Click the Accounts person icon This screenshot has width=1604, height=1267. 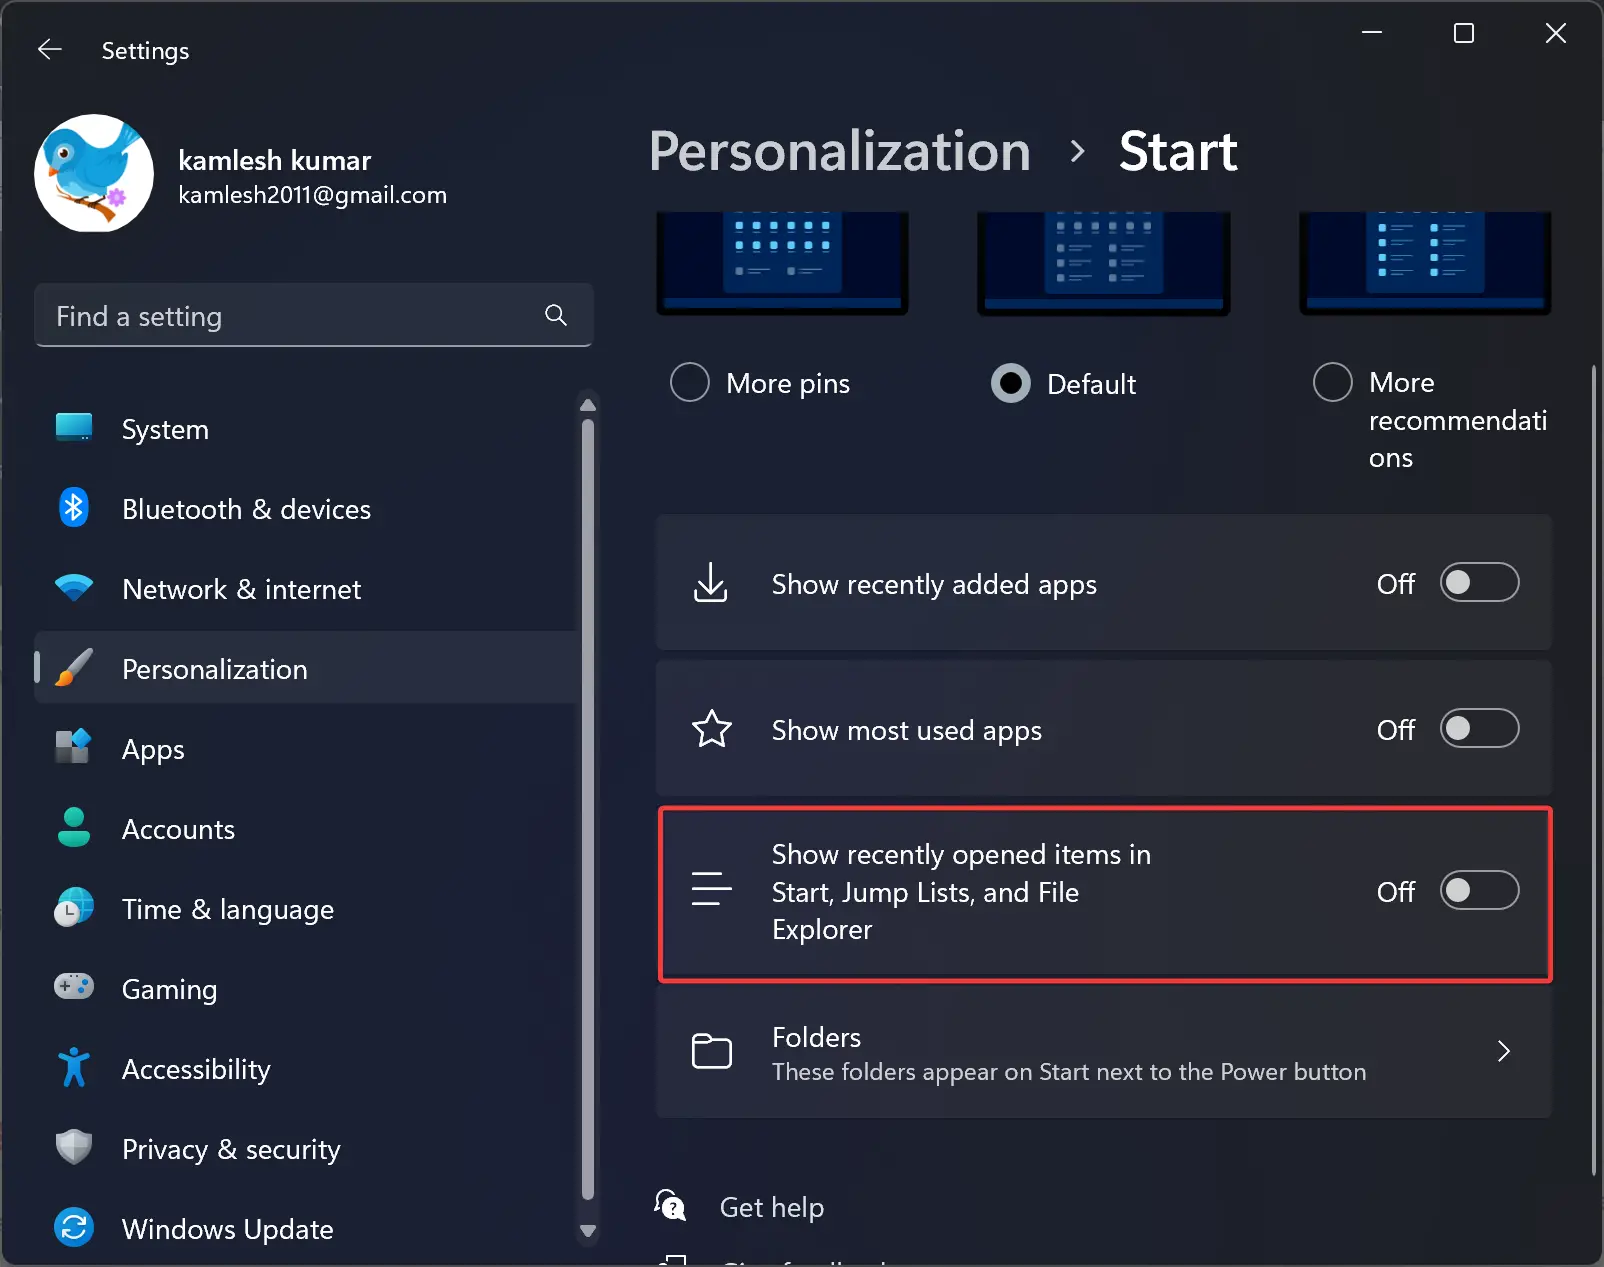(74, 828)
